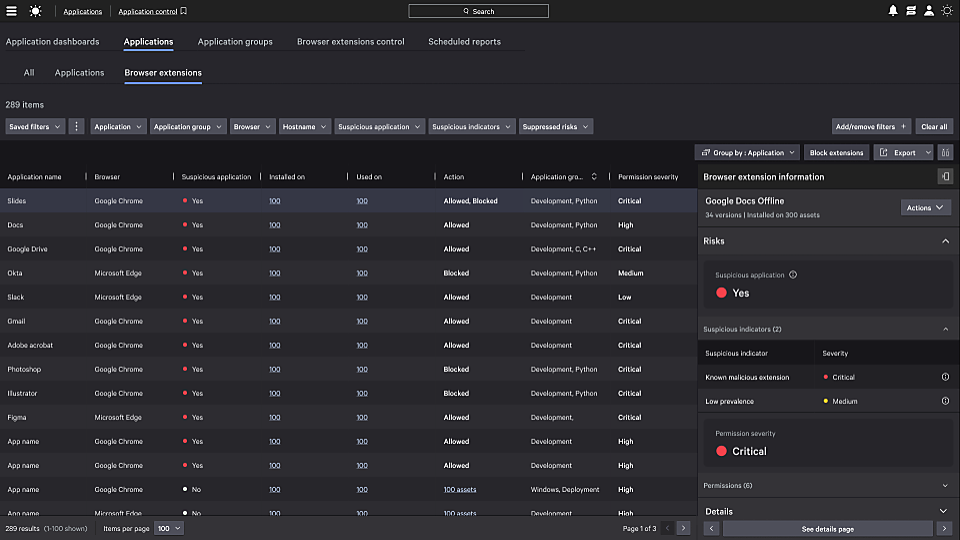Collapse the Risks section
Screen dimensions: 960x540
point(945,241)
